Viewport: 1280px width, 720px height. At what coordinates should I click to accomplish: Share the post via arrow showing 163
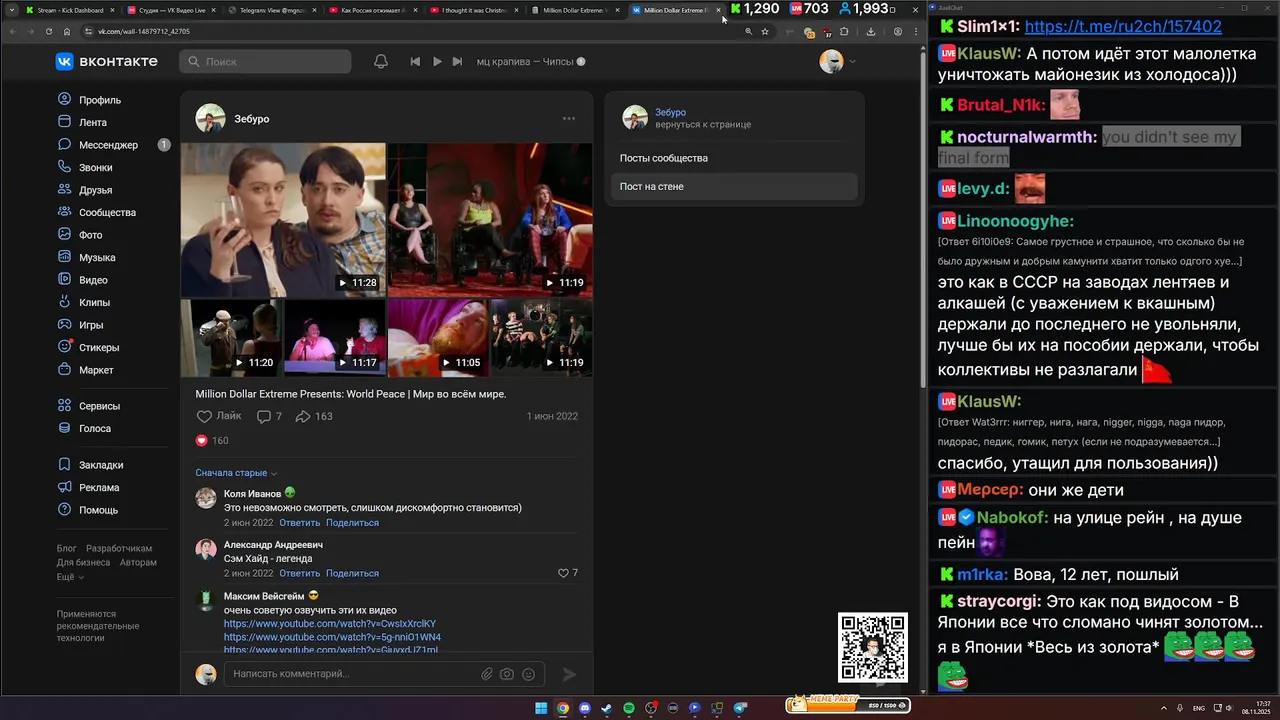pyautogui.click(x=314, y=416)
